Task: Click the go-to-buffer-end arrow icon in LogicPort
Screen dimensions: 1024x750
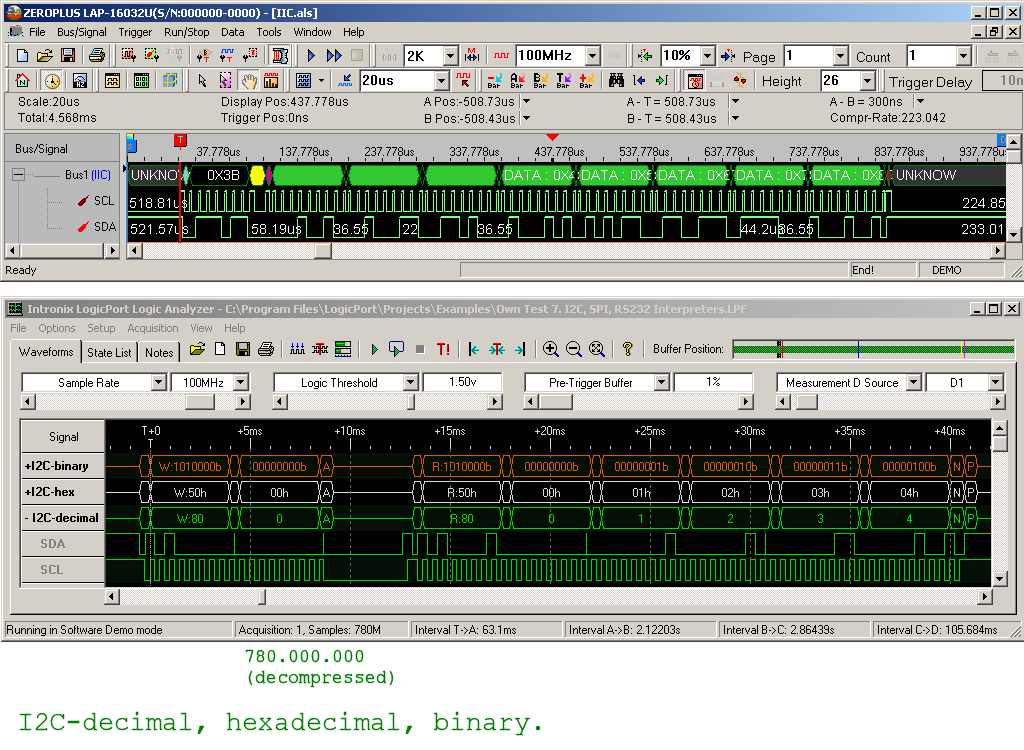Action: click(x=520, y=350)
